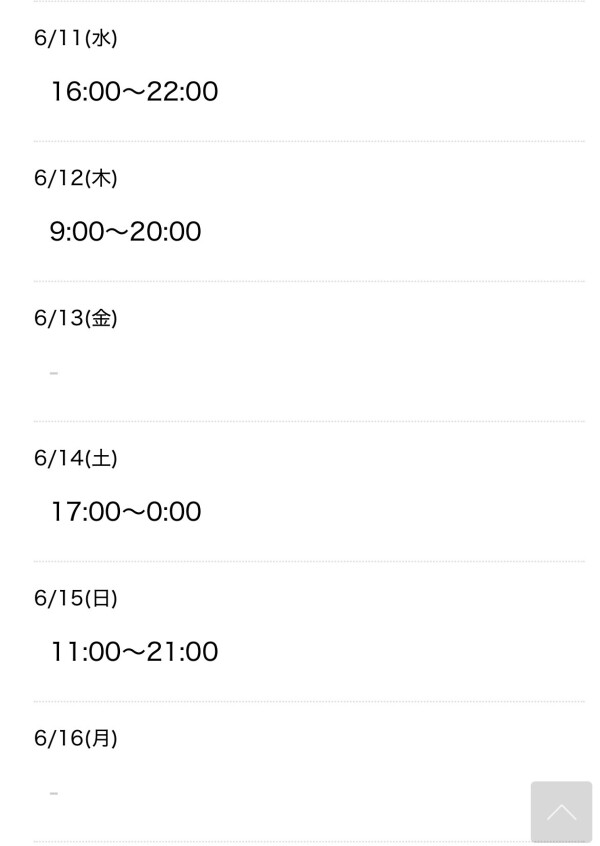Select the 9:00～20:00 time slot

click(126, 231)
